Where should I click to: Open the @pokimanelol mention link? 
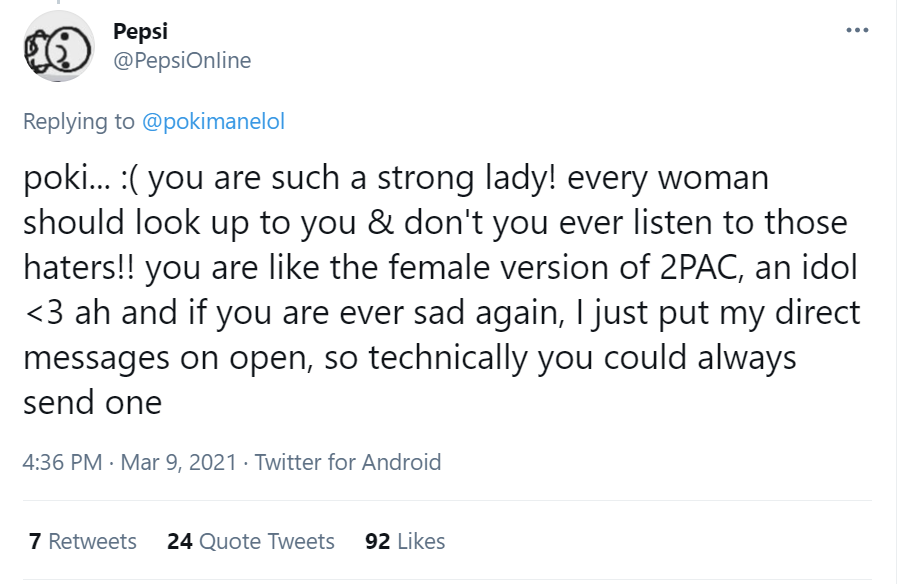pos(213,122)
